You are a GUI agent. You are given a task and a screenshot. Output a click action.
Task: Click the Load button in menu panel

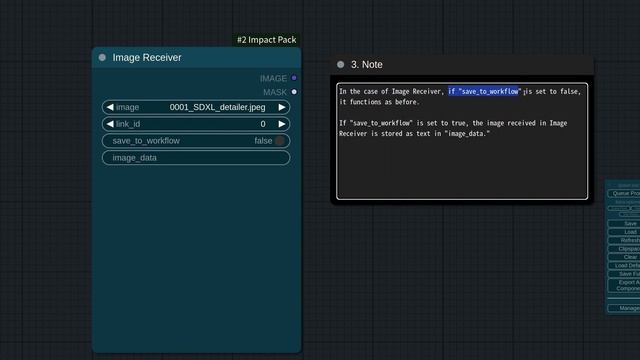[x=624, y=232]
